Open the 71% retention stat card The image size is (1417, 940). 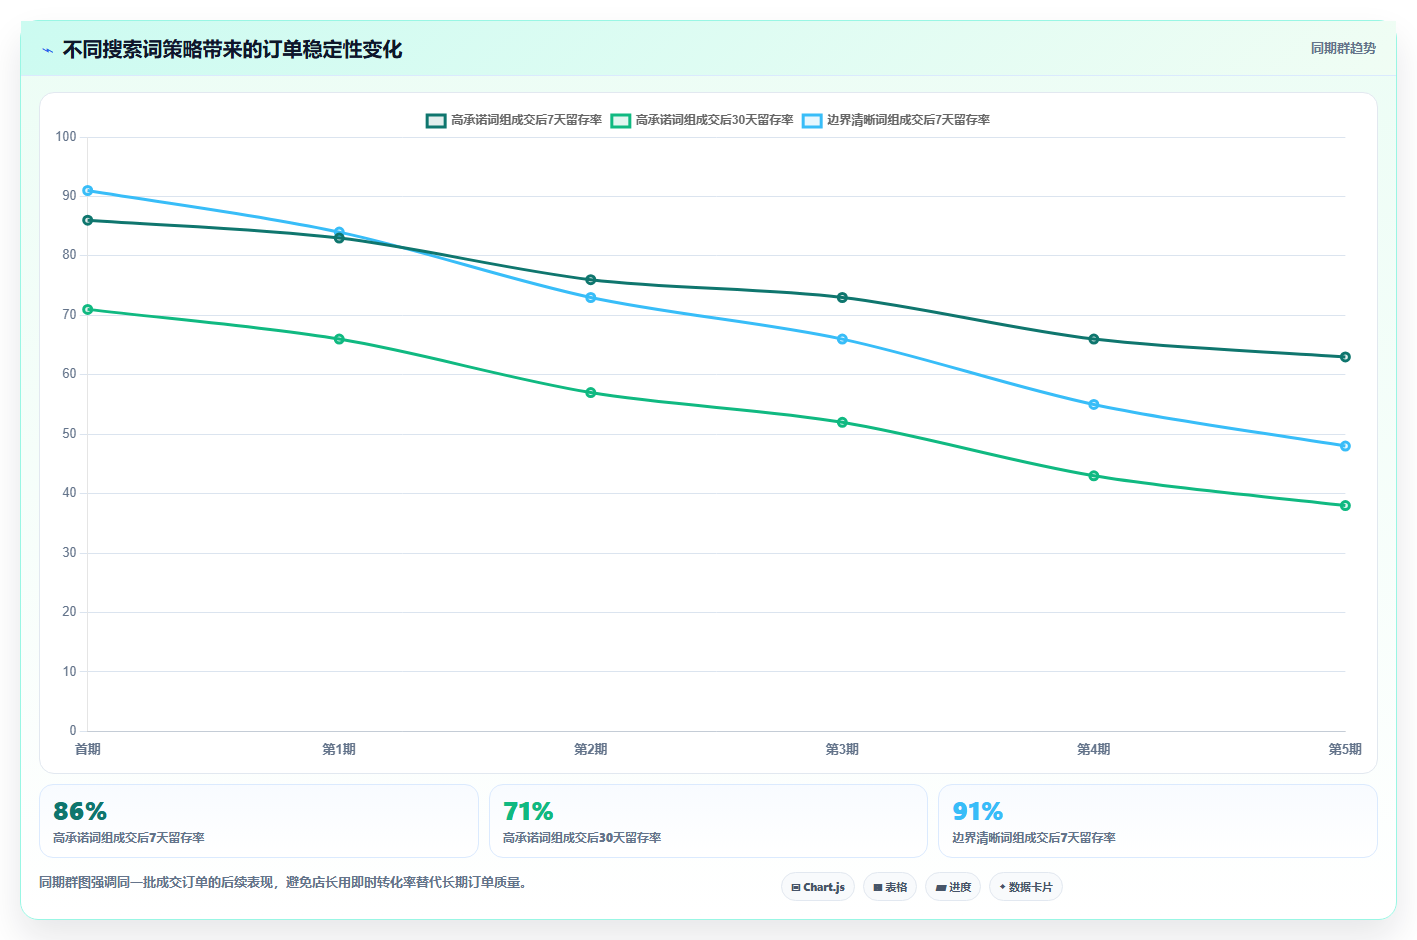[708, 821]
